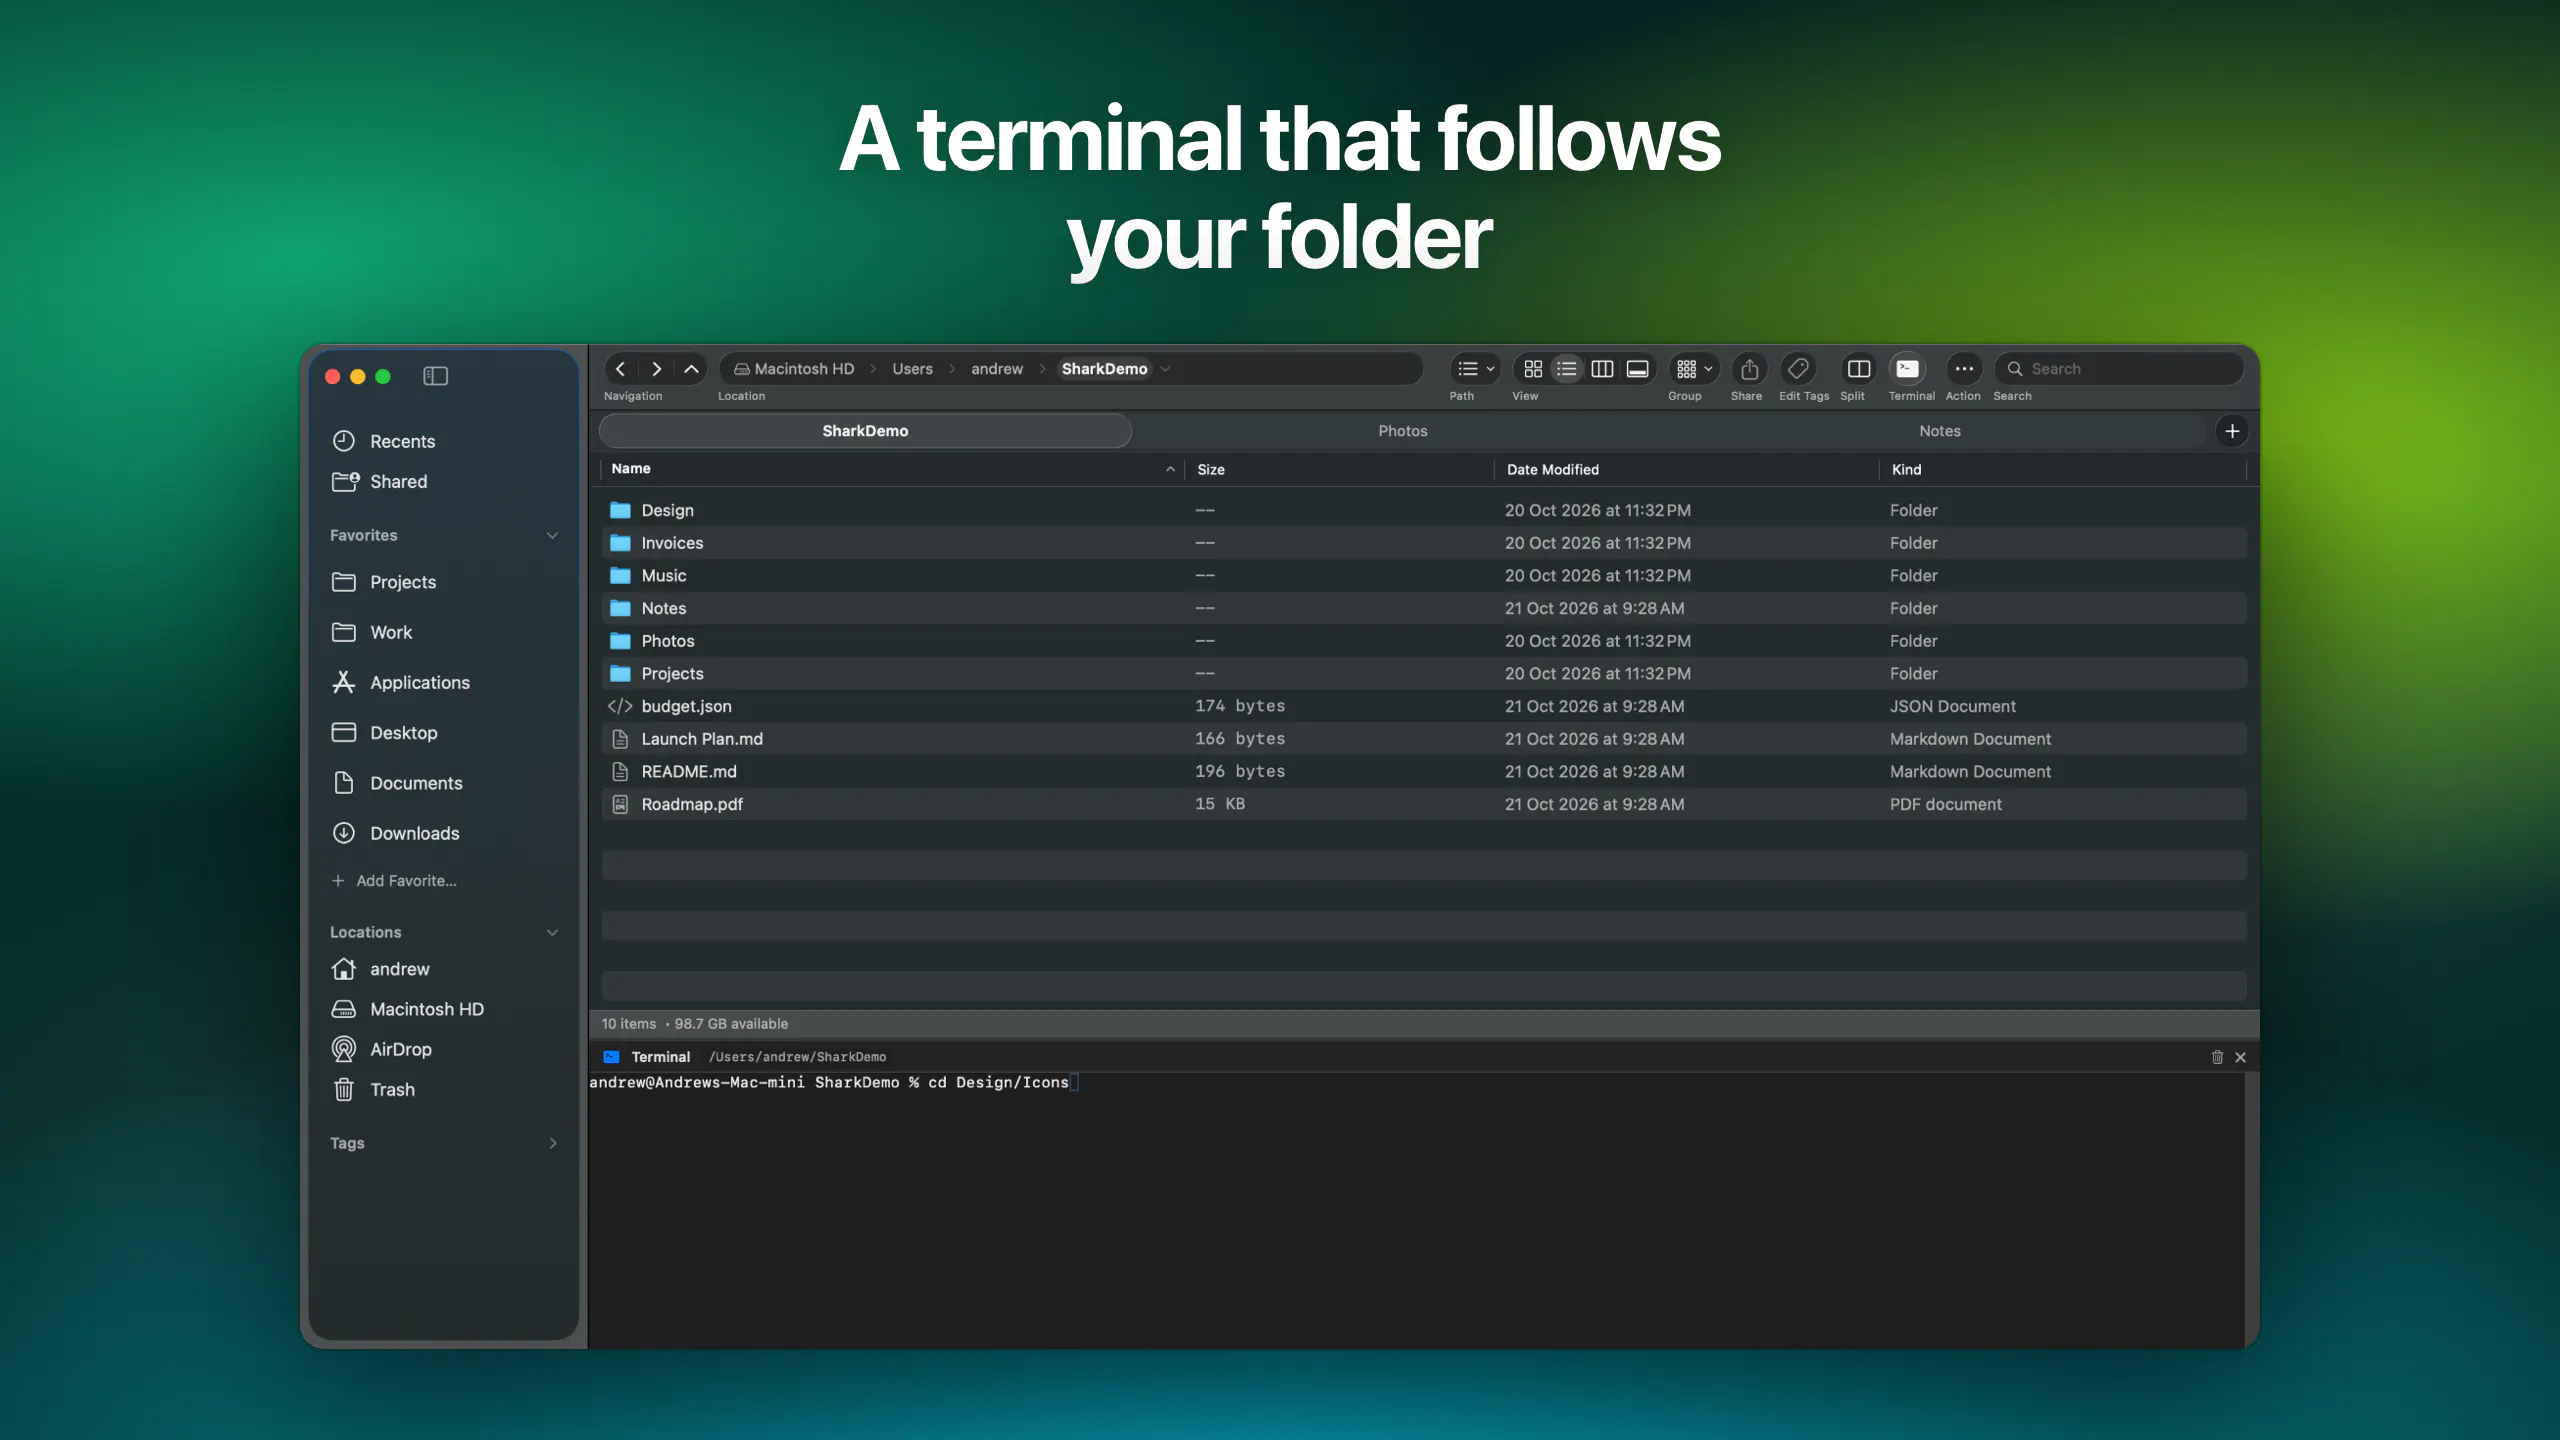Open the Group options dropdown
This screenshot has width=2560, height=1440.
pos(1694,369)
